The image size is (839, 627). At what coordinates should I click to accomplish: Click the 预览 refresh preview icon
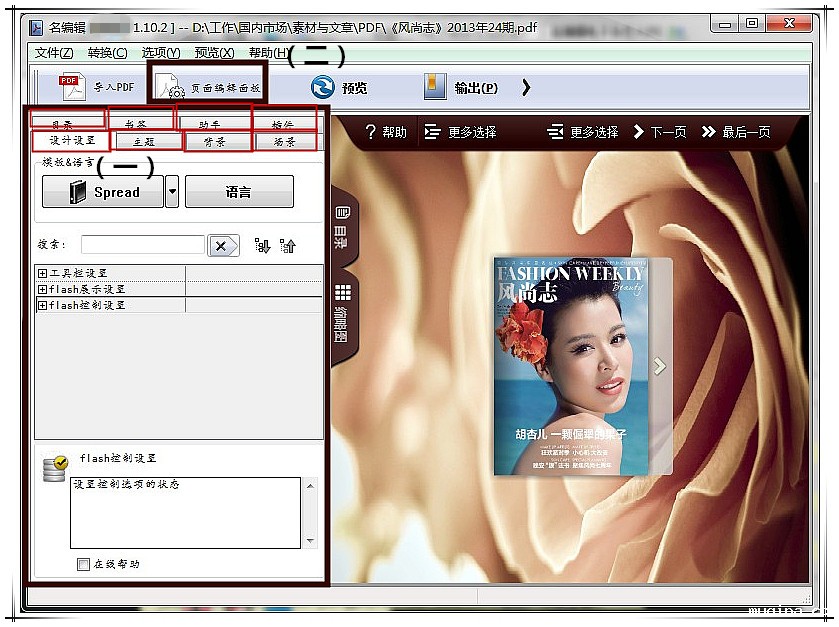point(322,87)
